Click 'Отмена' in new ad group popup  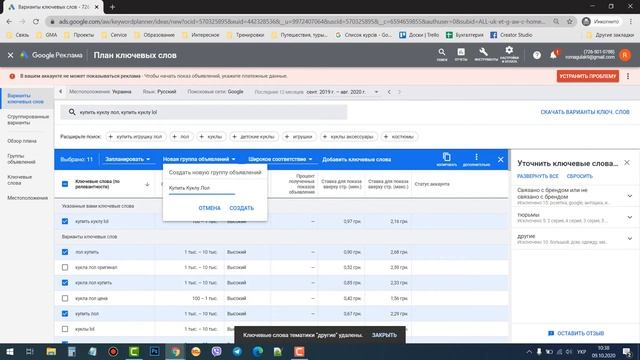pos(209,208)
